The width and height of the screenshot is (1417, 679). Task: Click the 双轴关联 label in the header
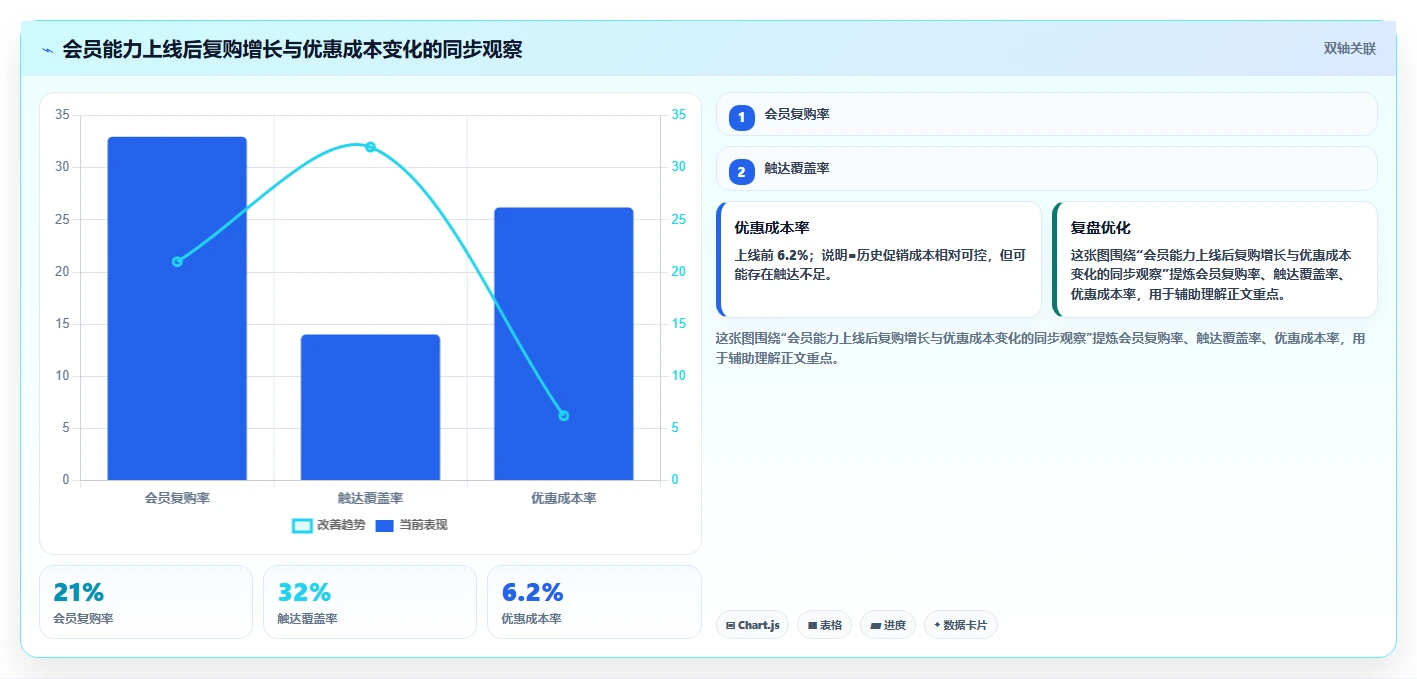(x=1350, y=48)
